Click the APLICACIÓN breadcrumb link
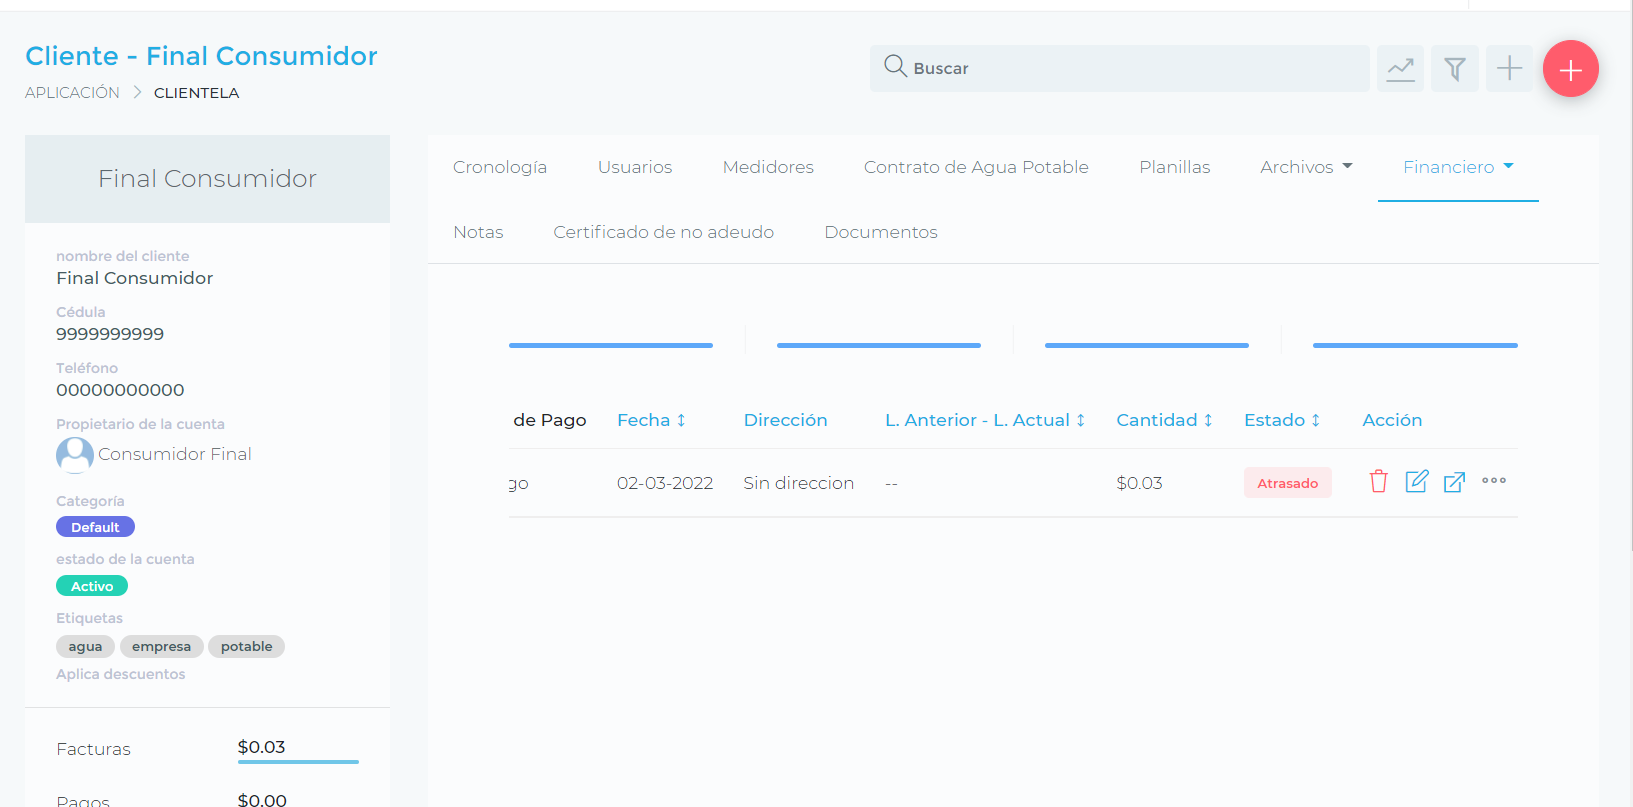Screen dimensions: 1633x807 click(72, 93)
